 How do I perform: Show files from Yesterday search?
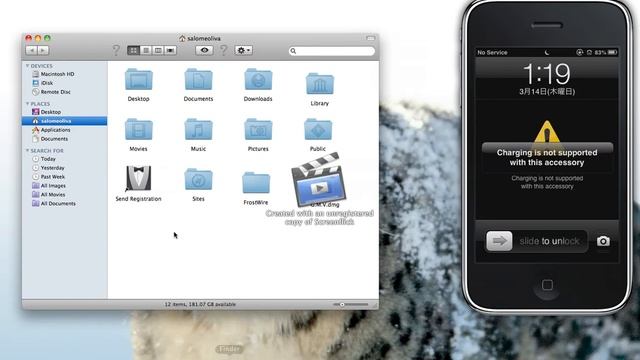point(48,168)
